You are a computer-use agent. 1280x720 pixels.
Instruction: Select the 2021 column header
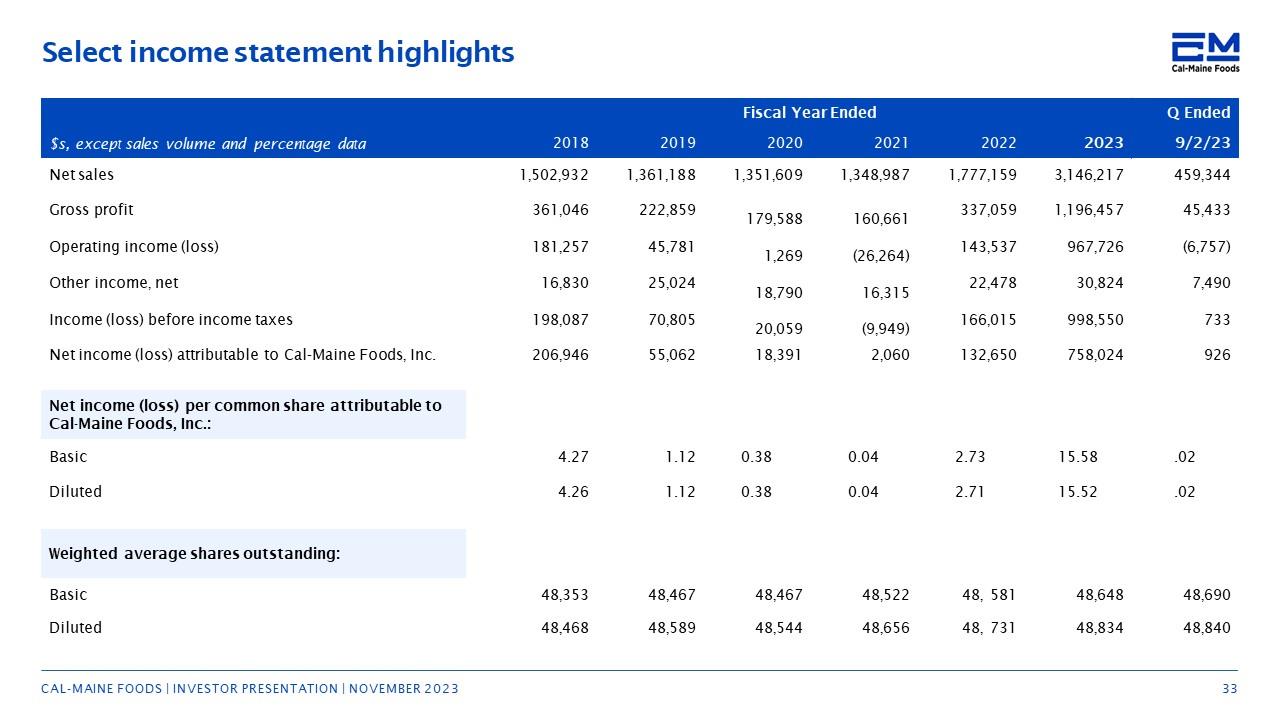click(891, 143)
